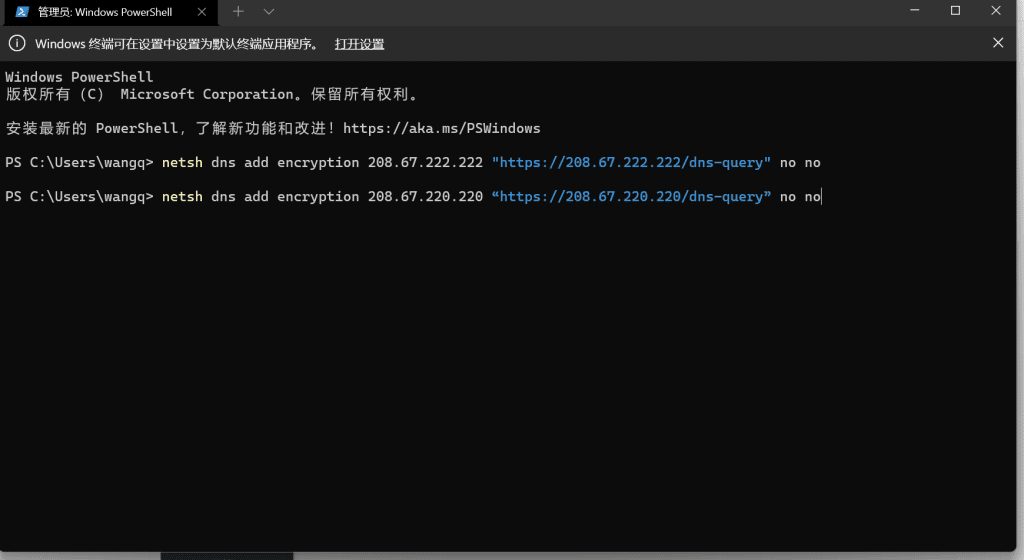This screenshot has width=1024, height=560.
Task: Click the notification text about default terminal
Action: (176, 44)
